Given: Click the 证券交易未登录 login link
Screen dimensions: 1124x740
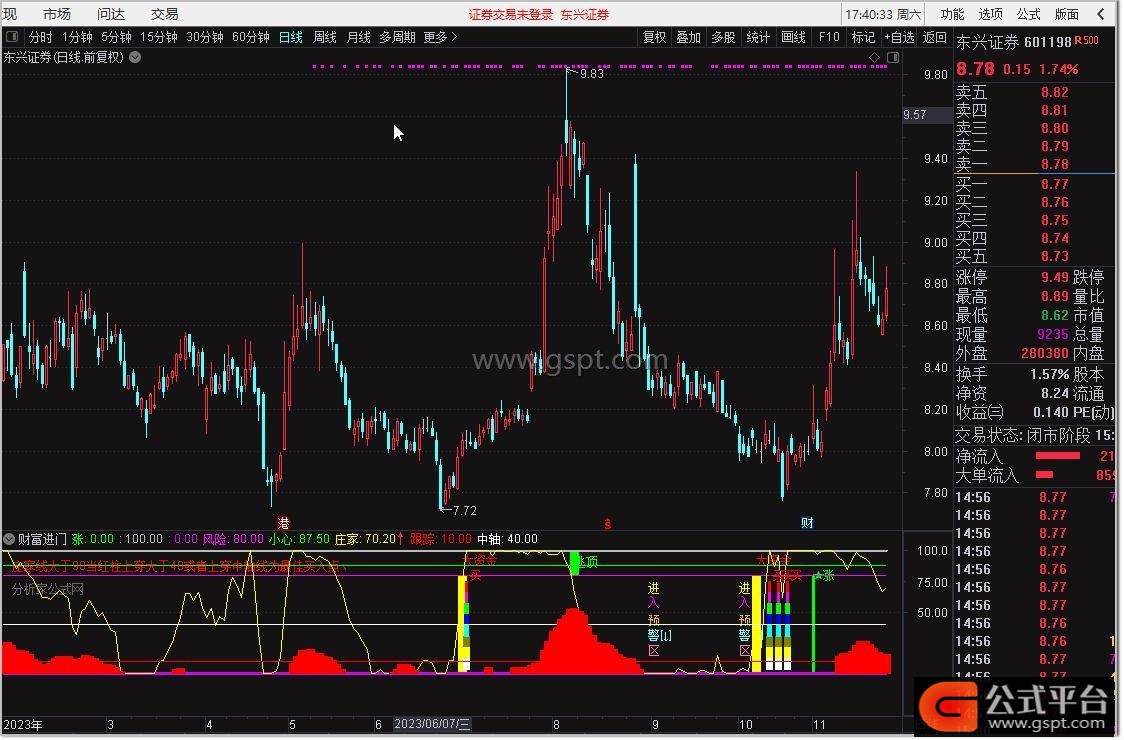Looking at the screenshot, I should [x=510, y=14].
